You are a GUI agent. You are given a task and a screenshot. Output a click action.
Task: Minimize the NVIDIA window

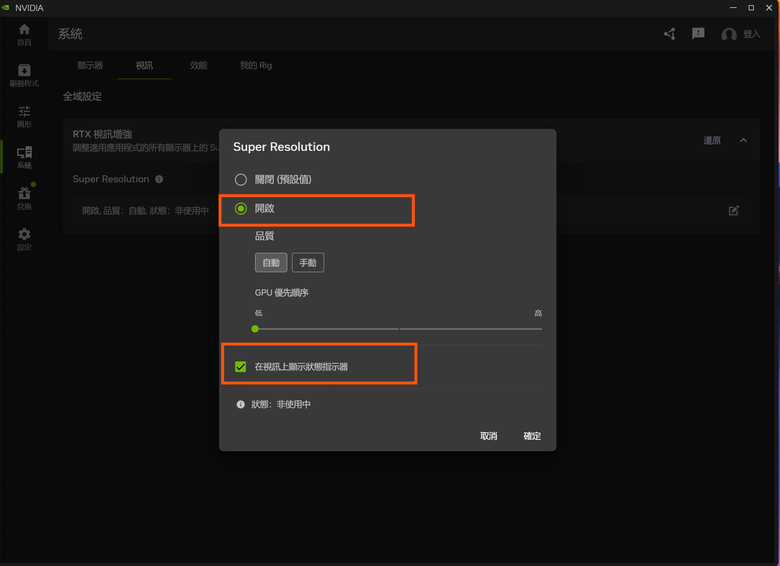(733, 7)
